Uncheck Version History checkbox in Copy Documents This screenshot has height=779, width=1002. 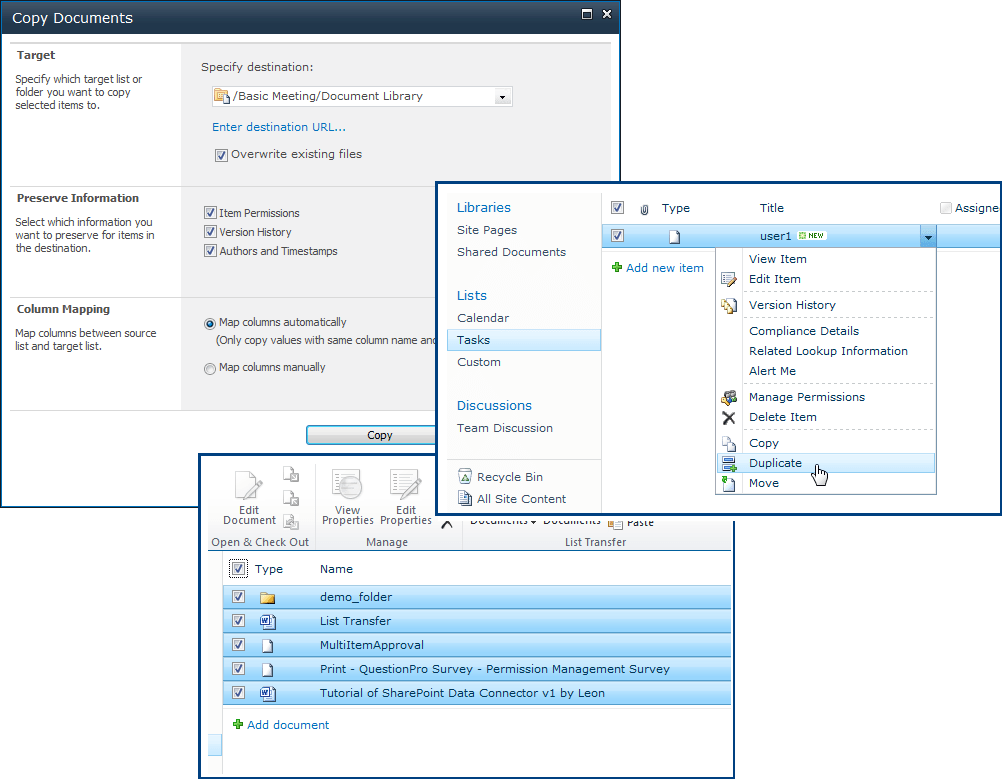[x=210, y=231]
